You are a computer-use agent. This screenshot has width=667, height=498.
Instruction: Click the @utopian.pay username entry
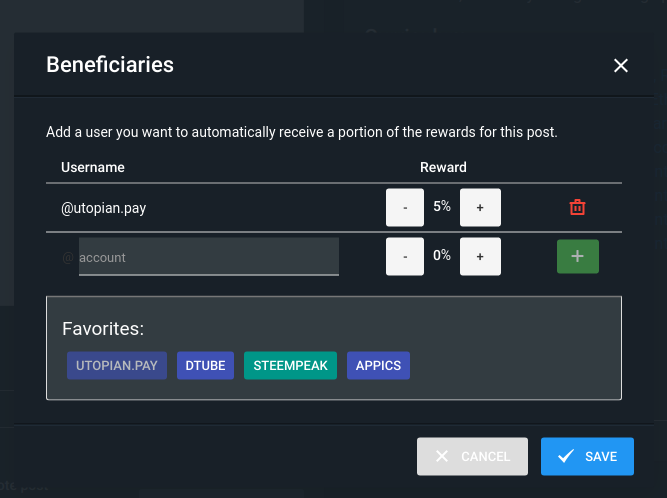103,208
